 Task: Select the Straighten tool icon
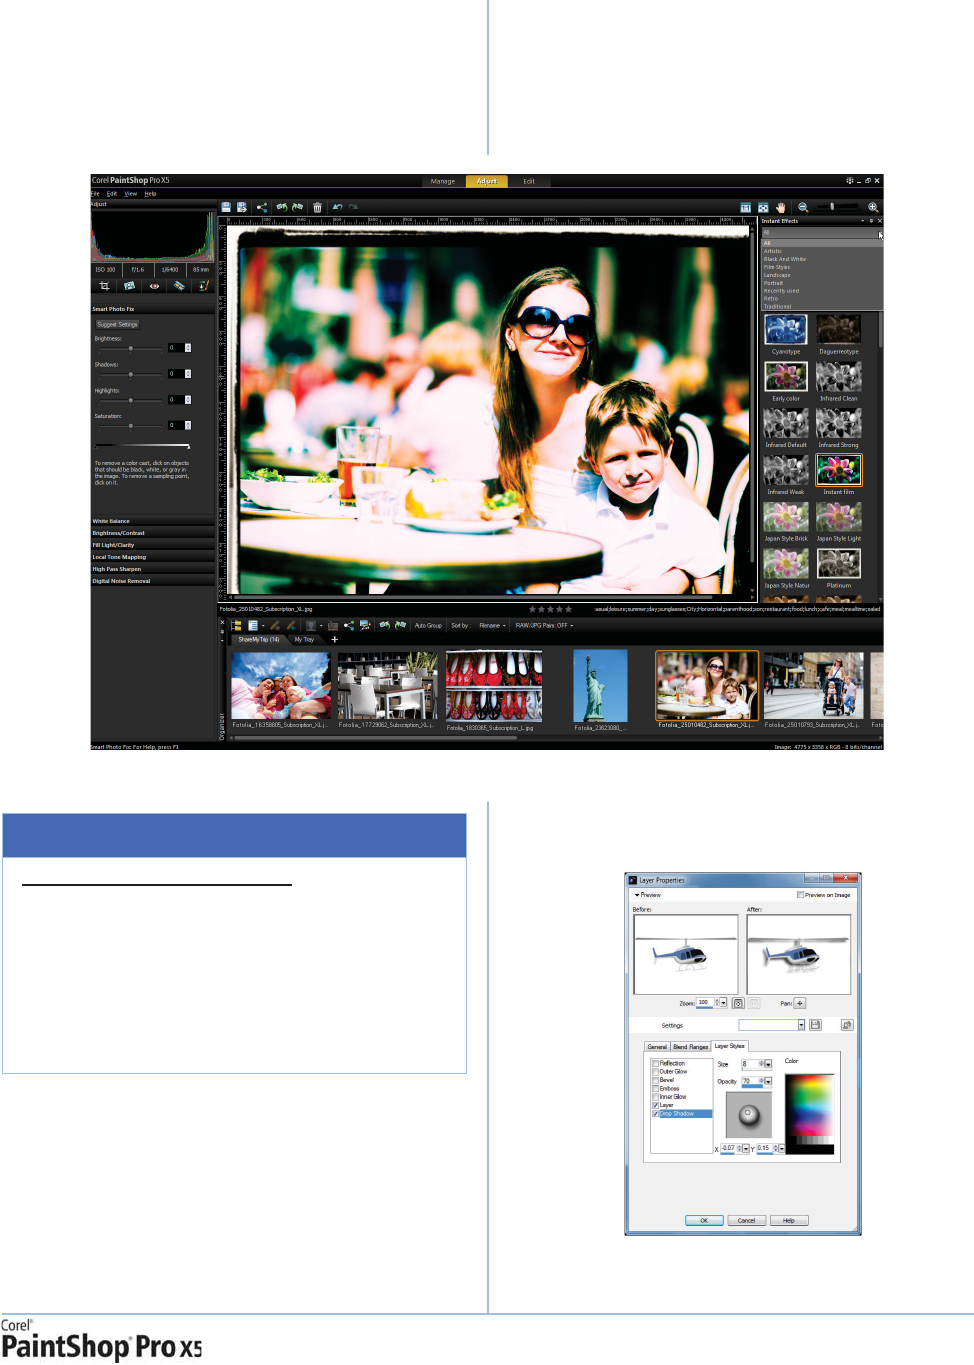129,286
